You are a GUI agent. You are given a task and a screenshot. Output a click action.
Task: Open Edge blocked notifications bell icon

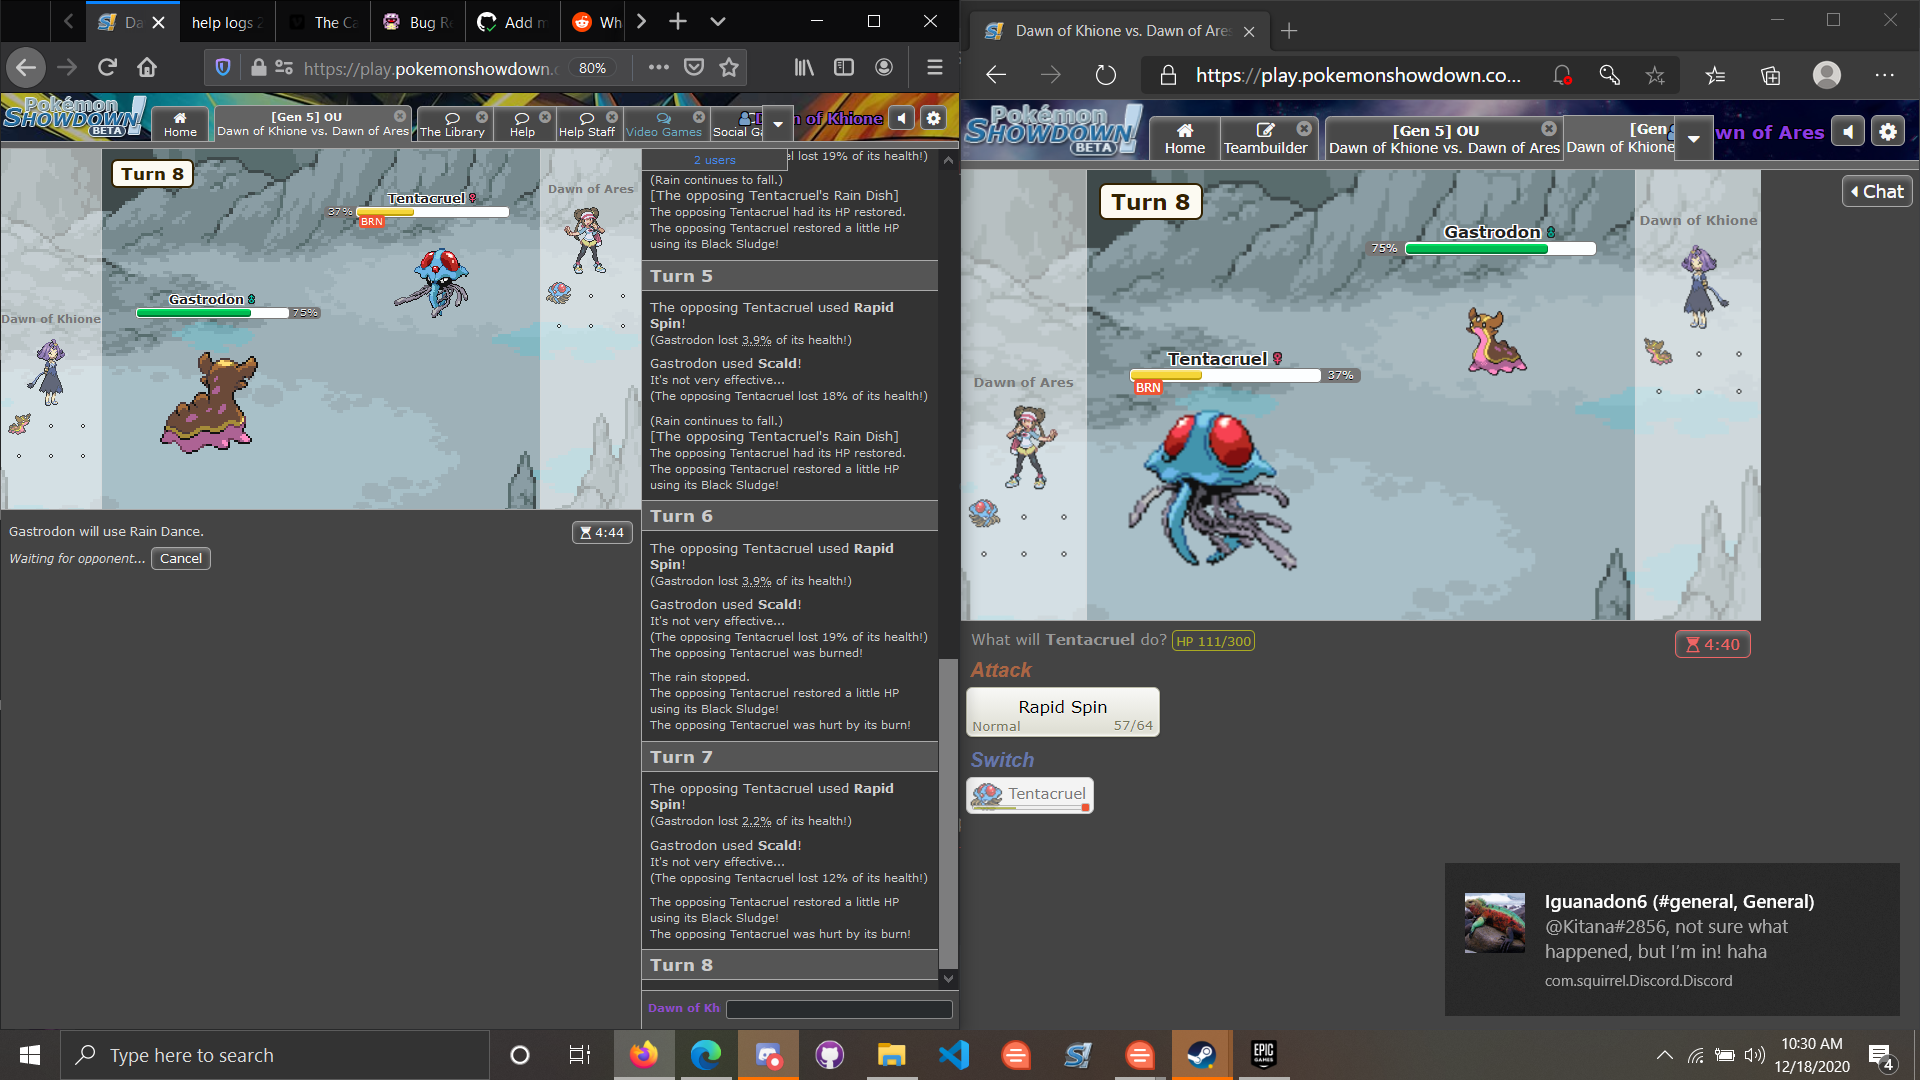1561,75
